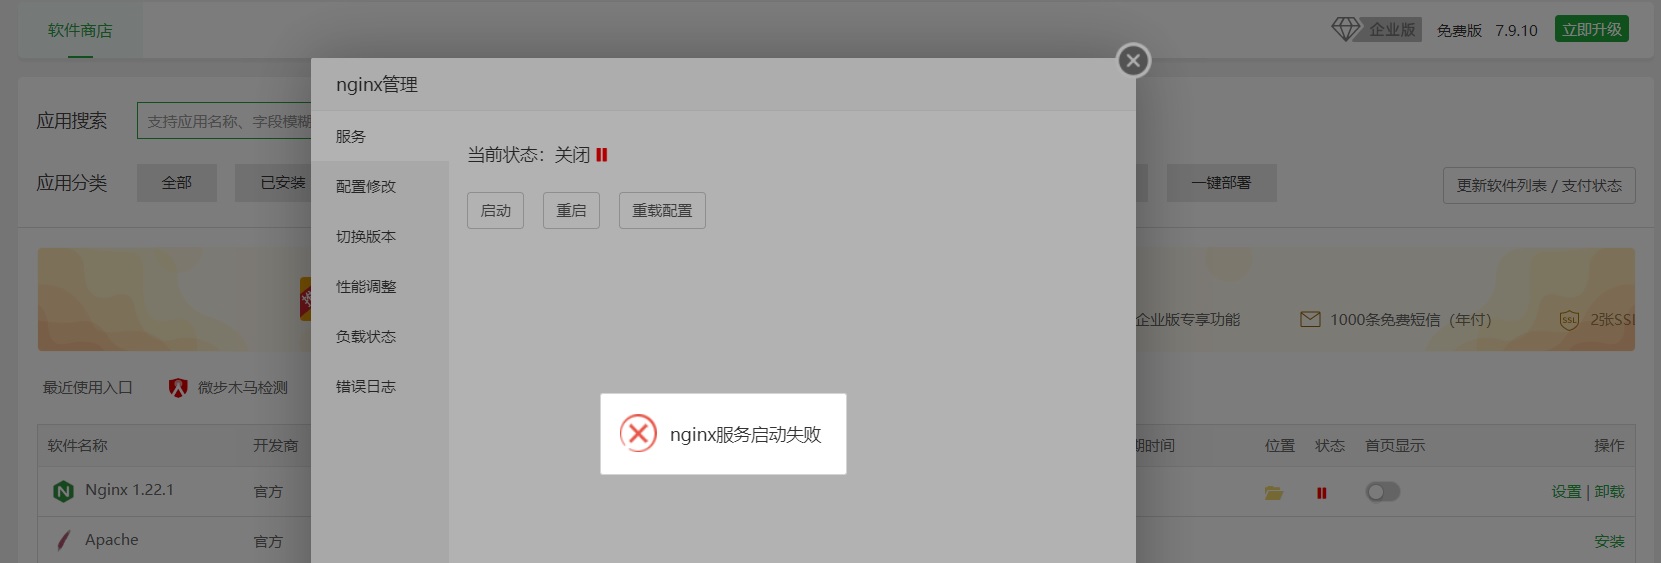
Task: Click the nginx服务启动失败 message text
Action: tap(745, 435)
